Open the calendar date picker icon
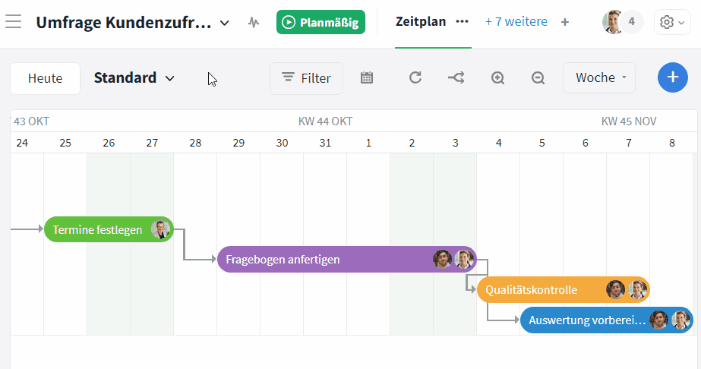 coord(367,78)
